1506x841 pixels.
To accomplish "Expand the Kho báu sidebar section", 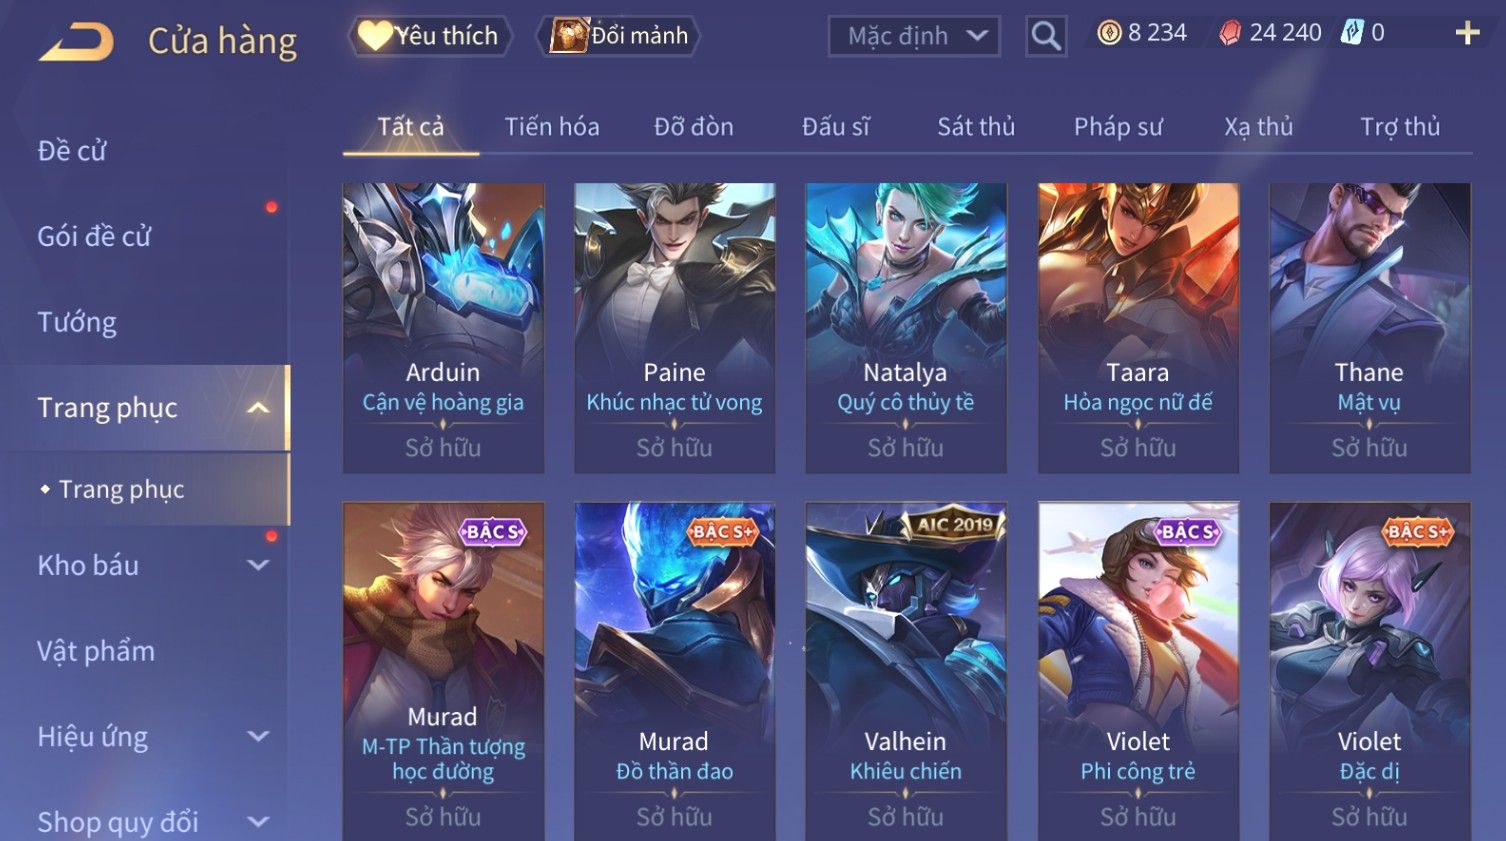I will pyautogui.click(x=258, y=565).
